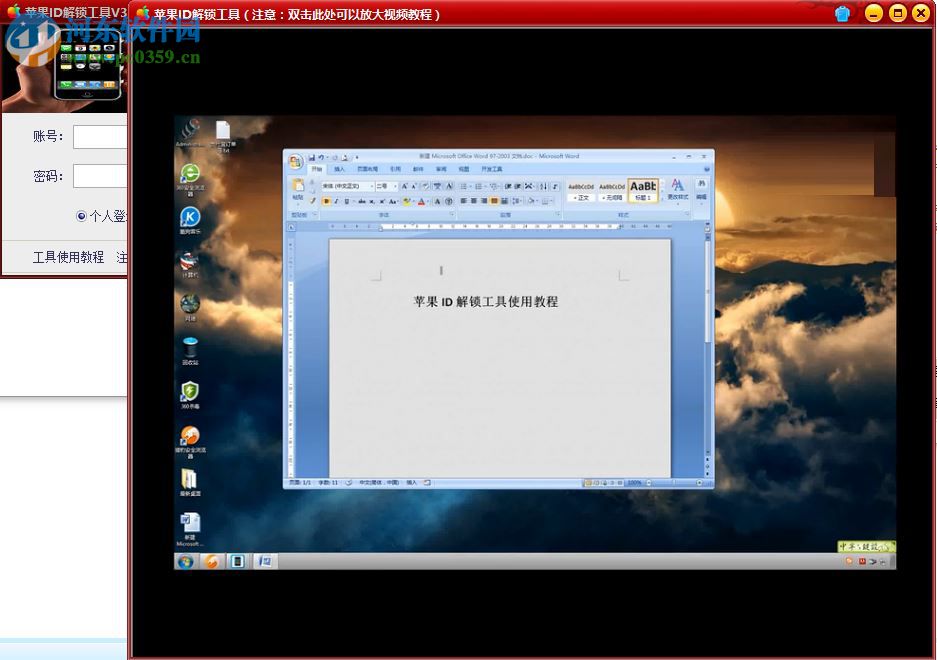Screen dimensions: 937x660
Task: Open the Line spacing dropdown
Action: click(517, 201)
